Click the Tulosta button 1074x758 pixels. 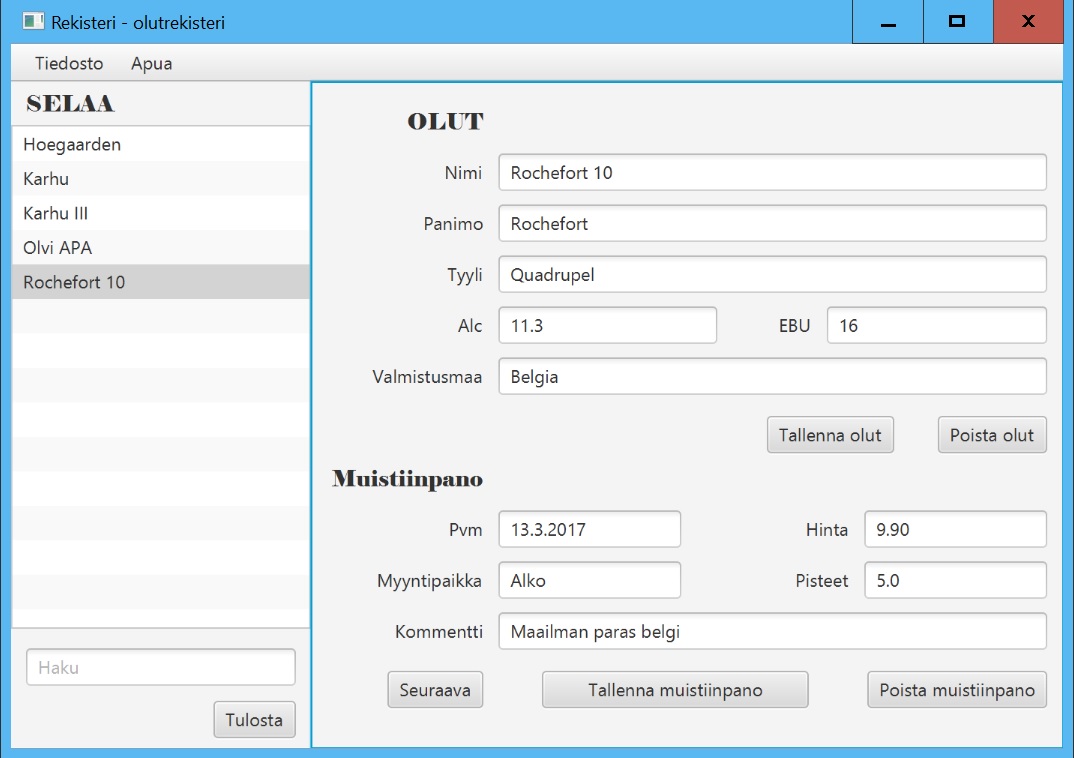click(x=254, y=720)
